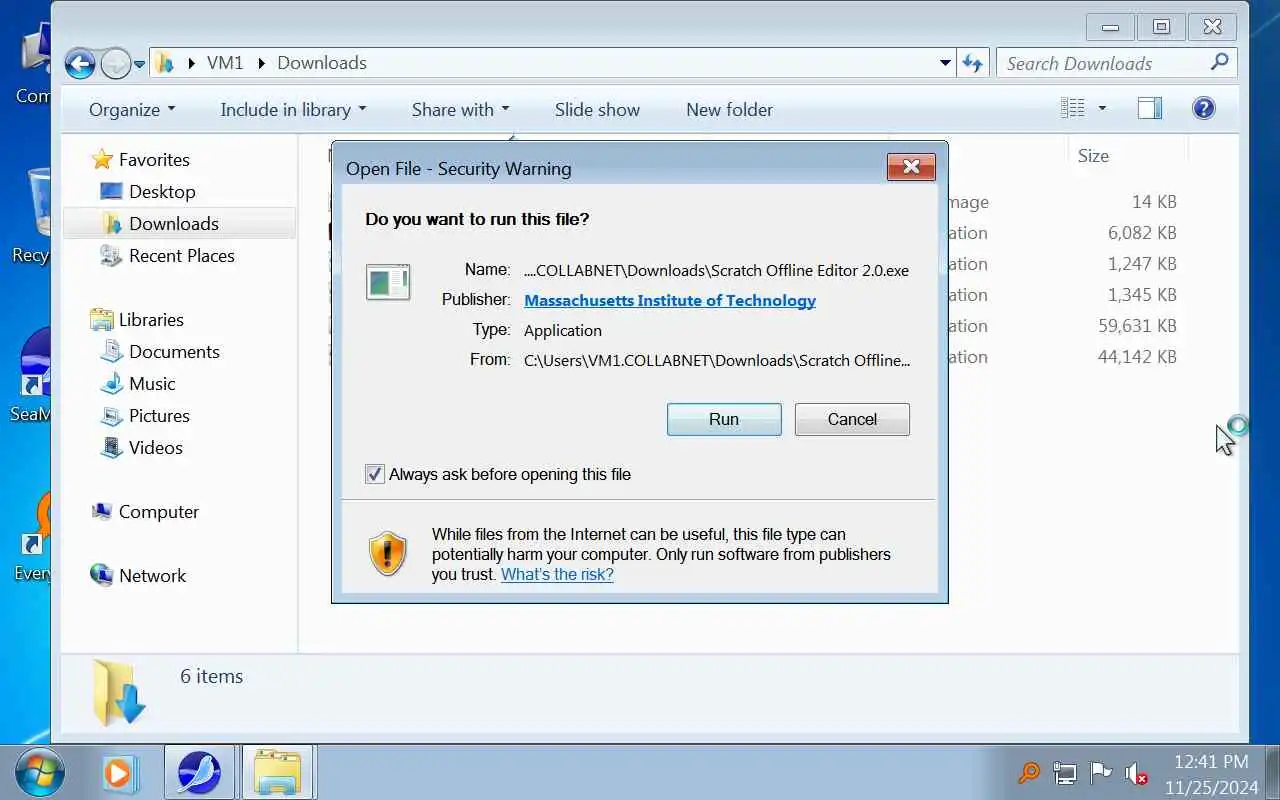Image resolution: width=1280 pixels, height=800 pixels.
Task: Select Libraries in navigation pane
Action: click(151, 319)
